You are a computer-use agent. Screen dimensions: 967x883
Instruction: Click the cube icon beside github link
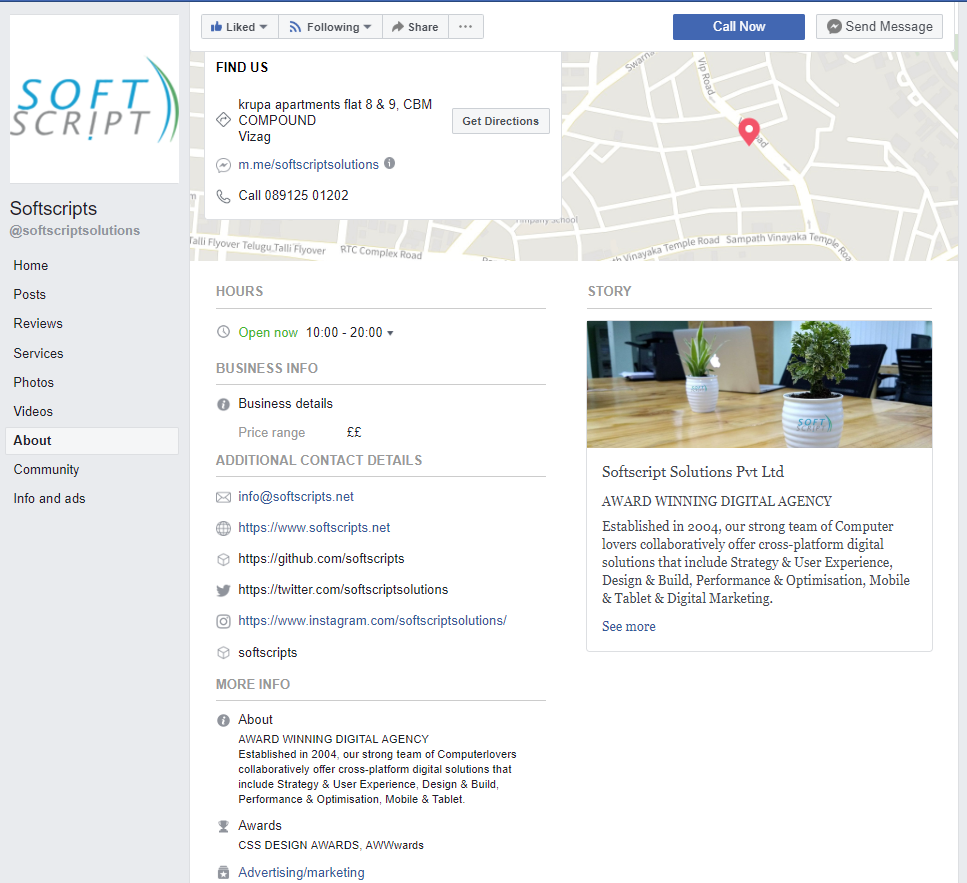[223, 559]
